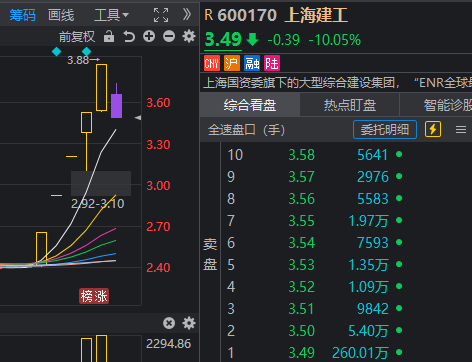Click the 2.92-3.10 gap range label
The height and width of the screenshot is (362, 472).
98,204
